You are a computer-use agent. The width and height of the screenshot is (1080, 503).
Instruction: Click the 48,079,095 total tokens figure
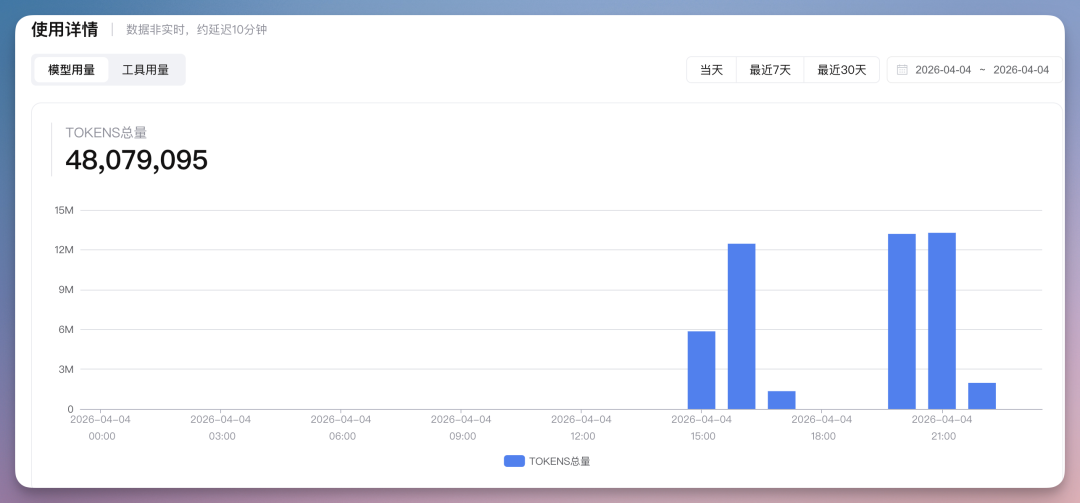(136, 160)
